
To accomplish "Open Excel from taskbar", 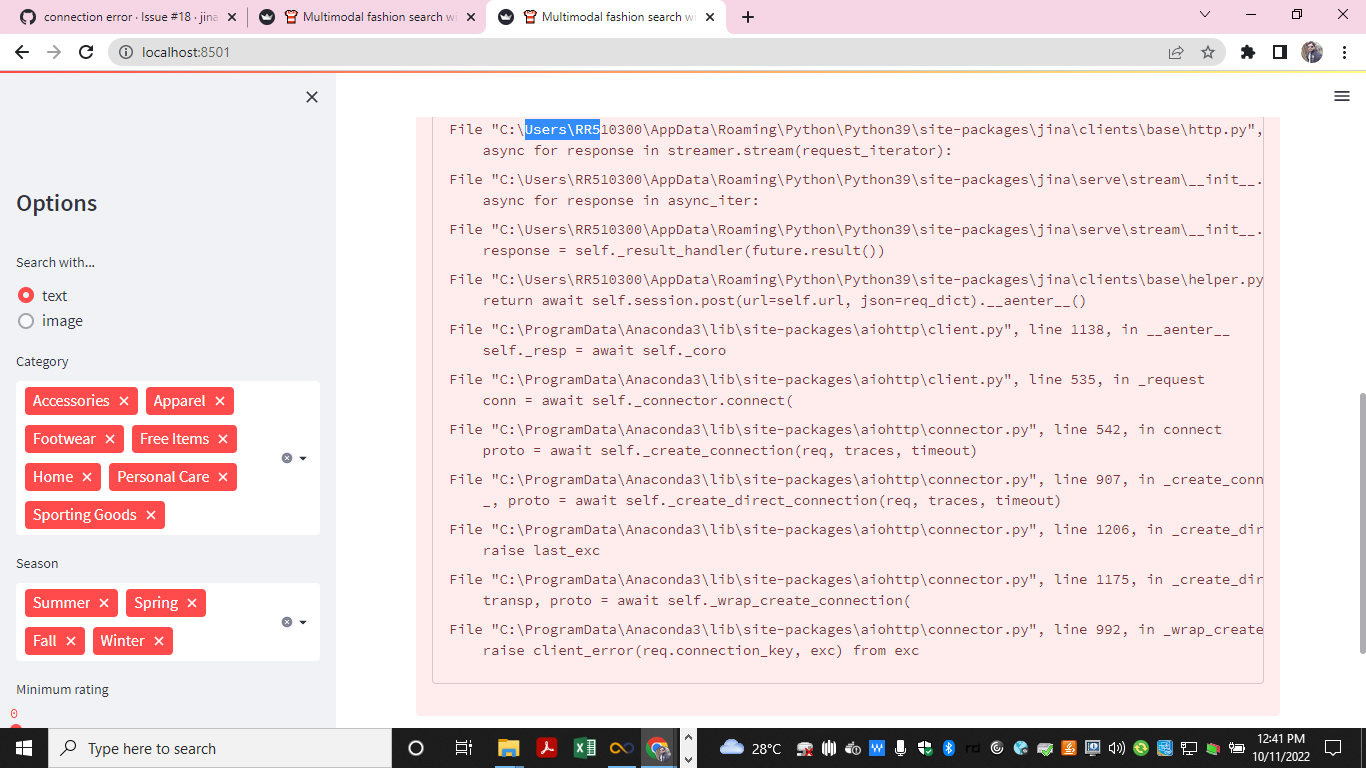I will [x=584, y=748].
